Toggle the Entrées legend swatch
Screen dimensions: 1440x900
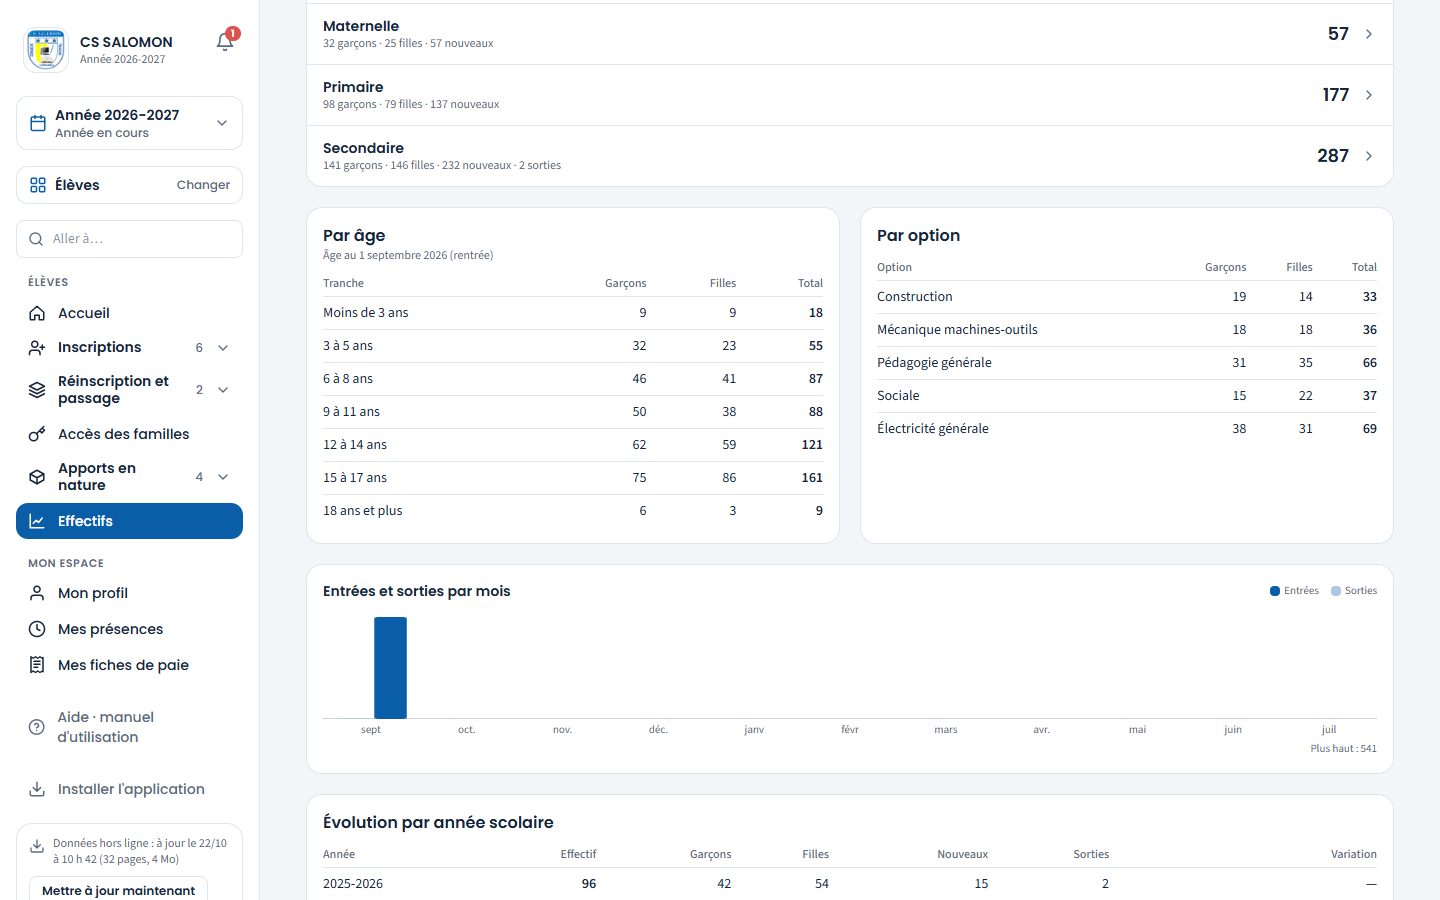(1275, 591)
